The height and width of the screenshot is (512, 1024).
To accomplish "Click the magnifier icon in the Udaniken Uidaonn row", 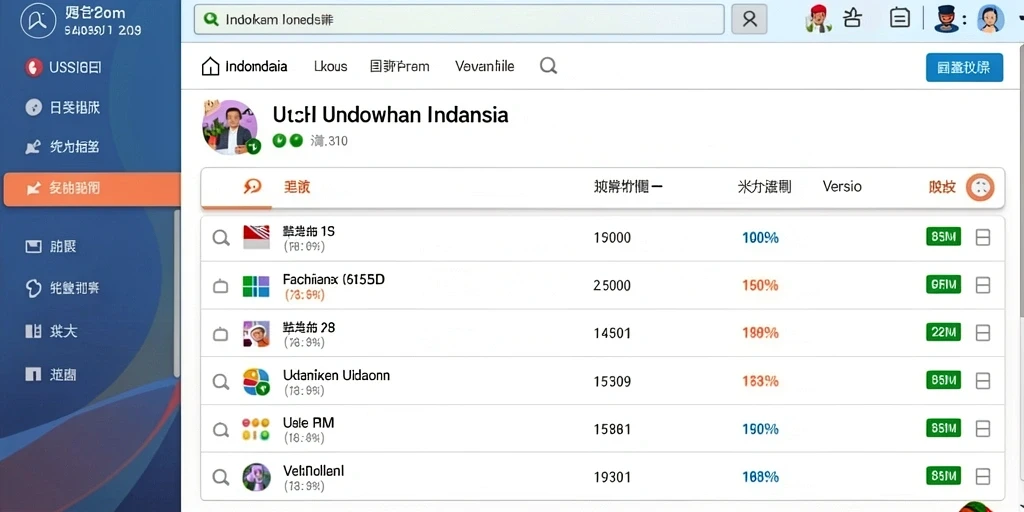I will pos(221,381).
